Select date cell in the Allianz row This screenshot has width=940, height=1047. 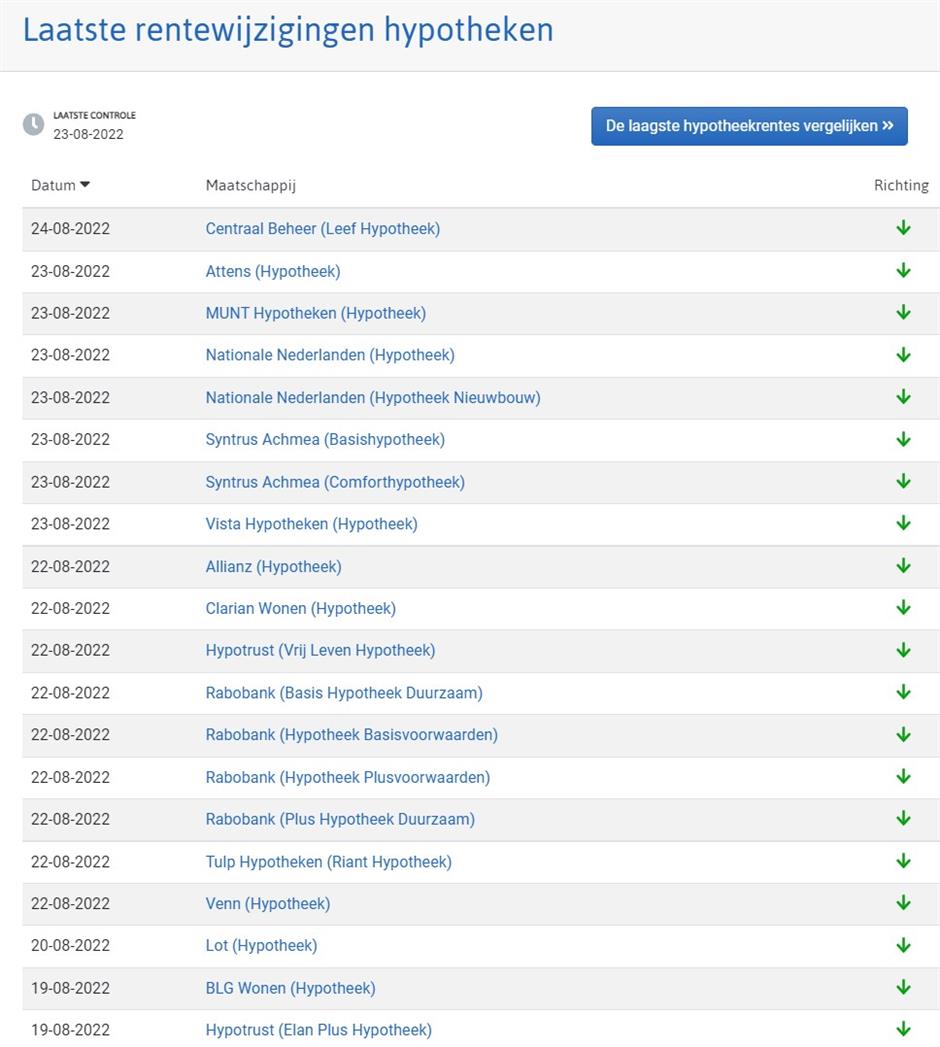[70, 566]
